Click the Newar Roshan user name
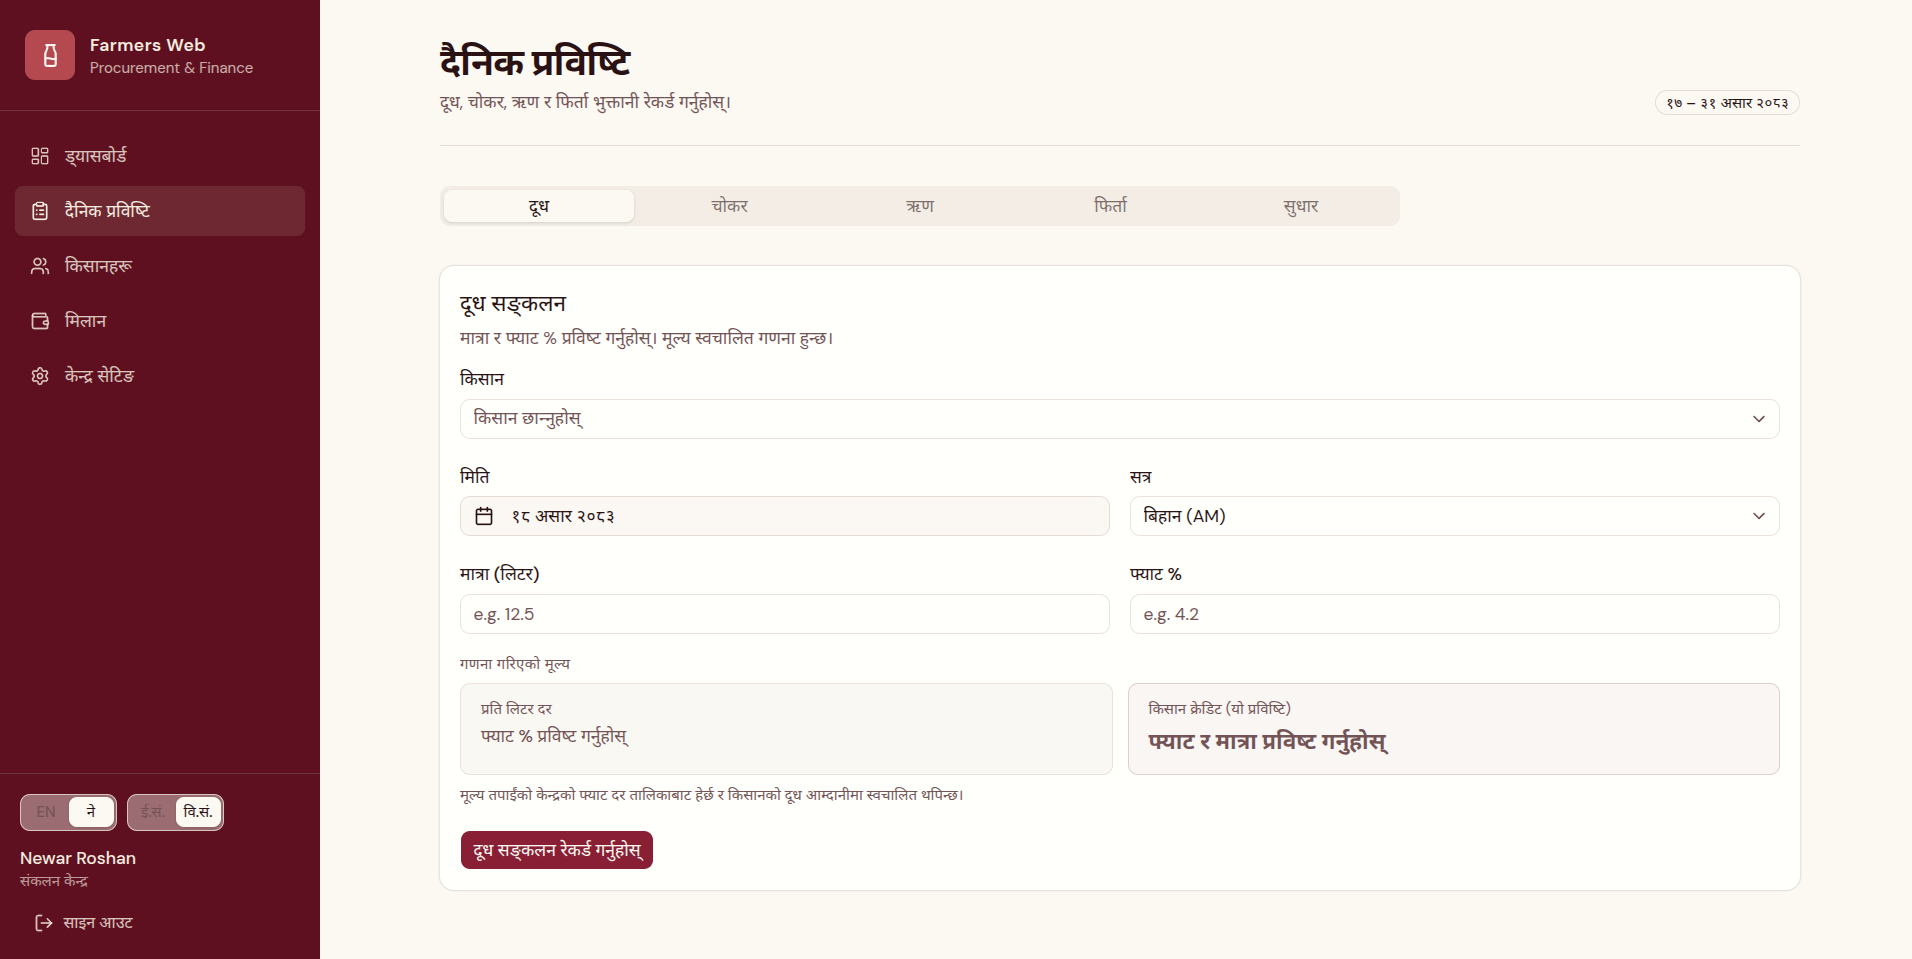The image size is (1912, 959). [x=78, y=858]
